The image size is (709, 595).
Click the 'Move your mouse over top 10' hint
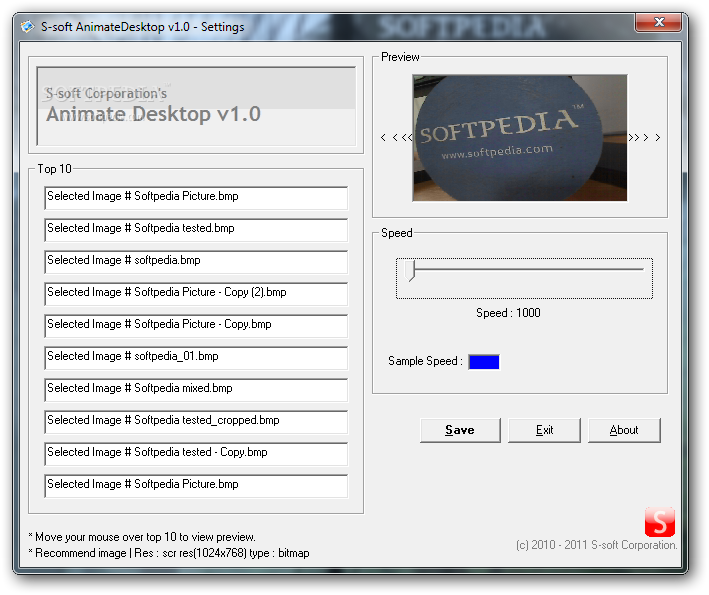pyautogui.click(x=142, y=537)
